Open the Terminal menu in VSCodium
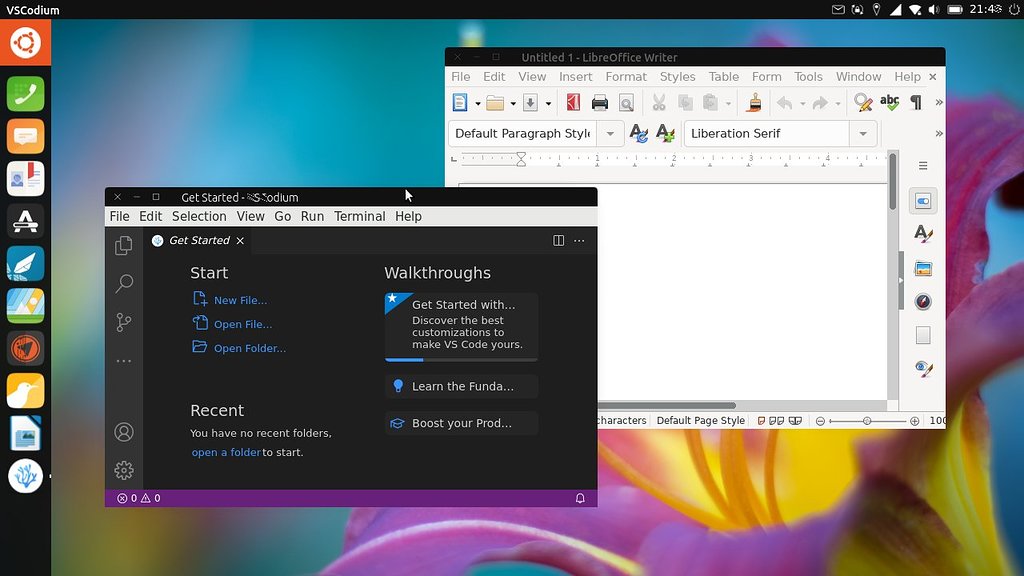 [359, 216]
